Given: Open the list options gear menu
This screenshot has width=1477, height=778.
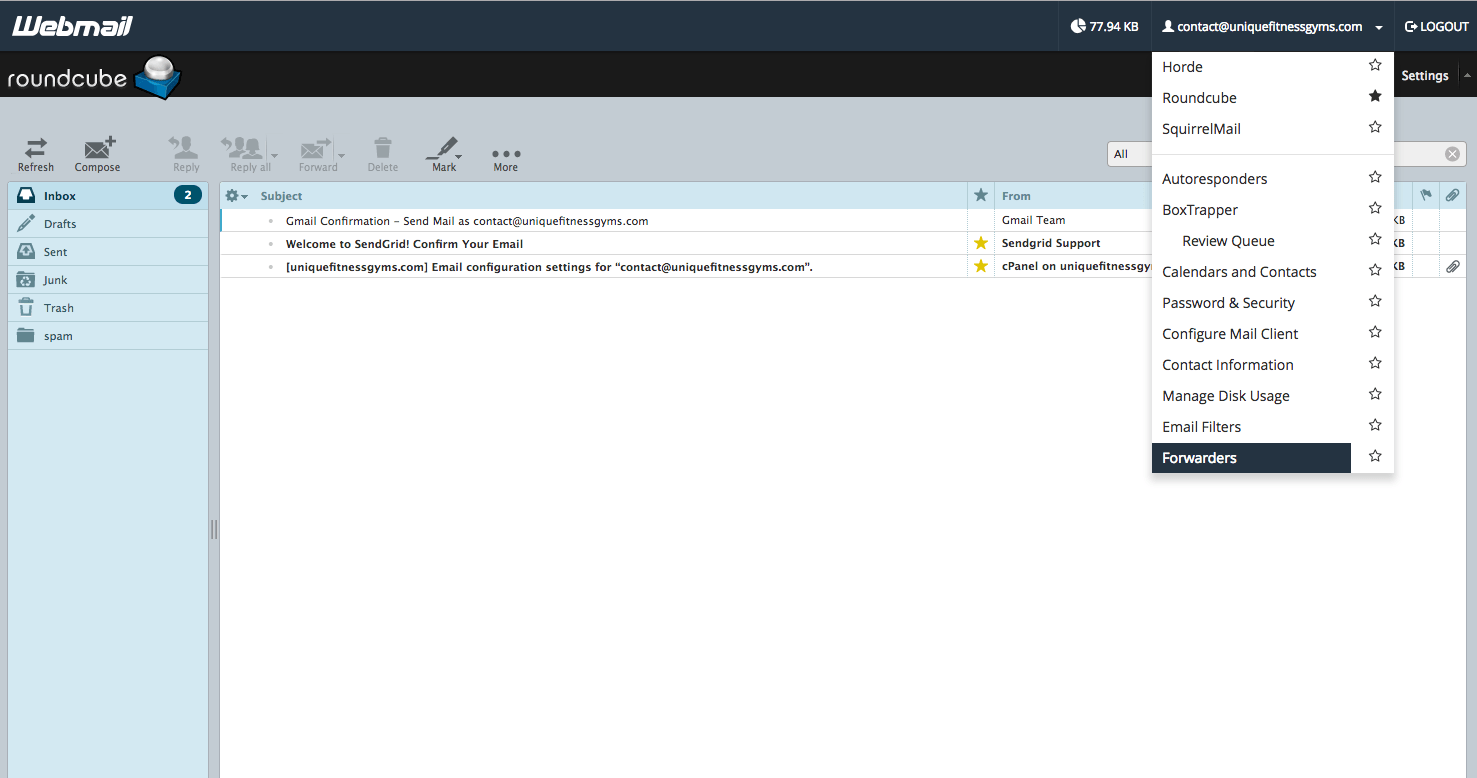Looking at the screenshot, I should point(236,196).
